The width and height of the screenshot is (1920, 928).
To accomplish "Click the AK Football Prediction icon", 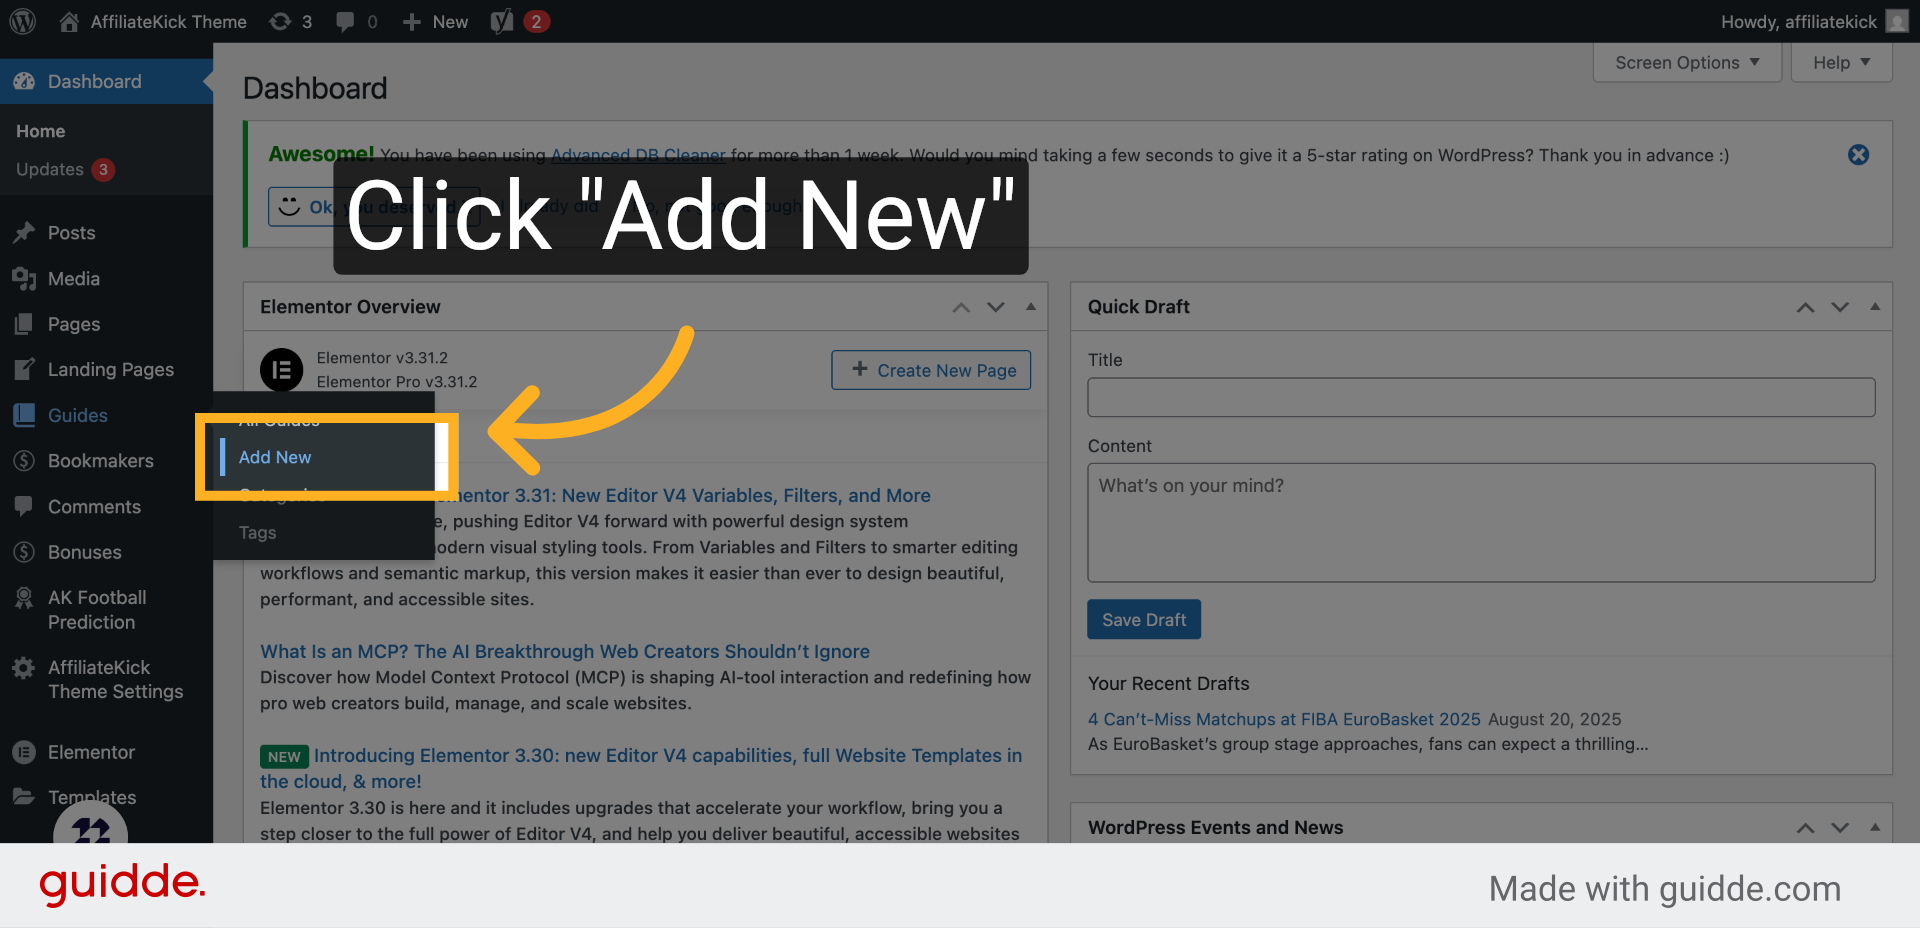I will click(x=24, y=598).
